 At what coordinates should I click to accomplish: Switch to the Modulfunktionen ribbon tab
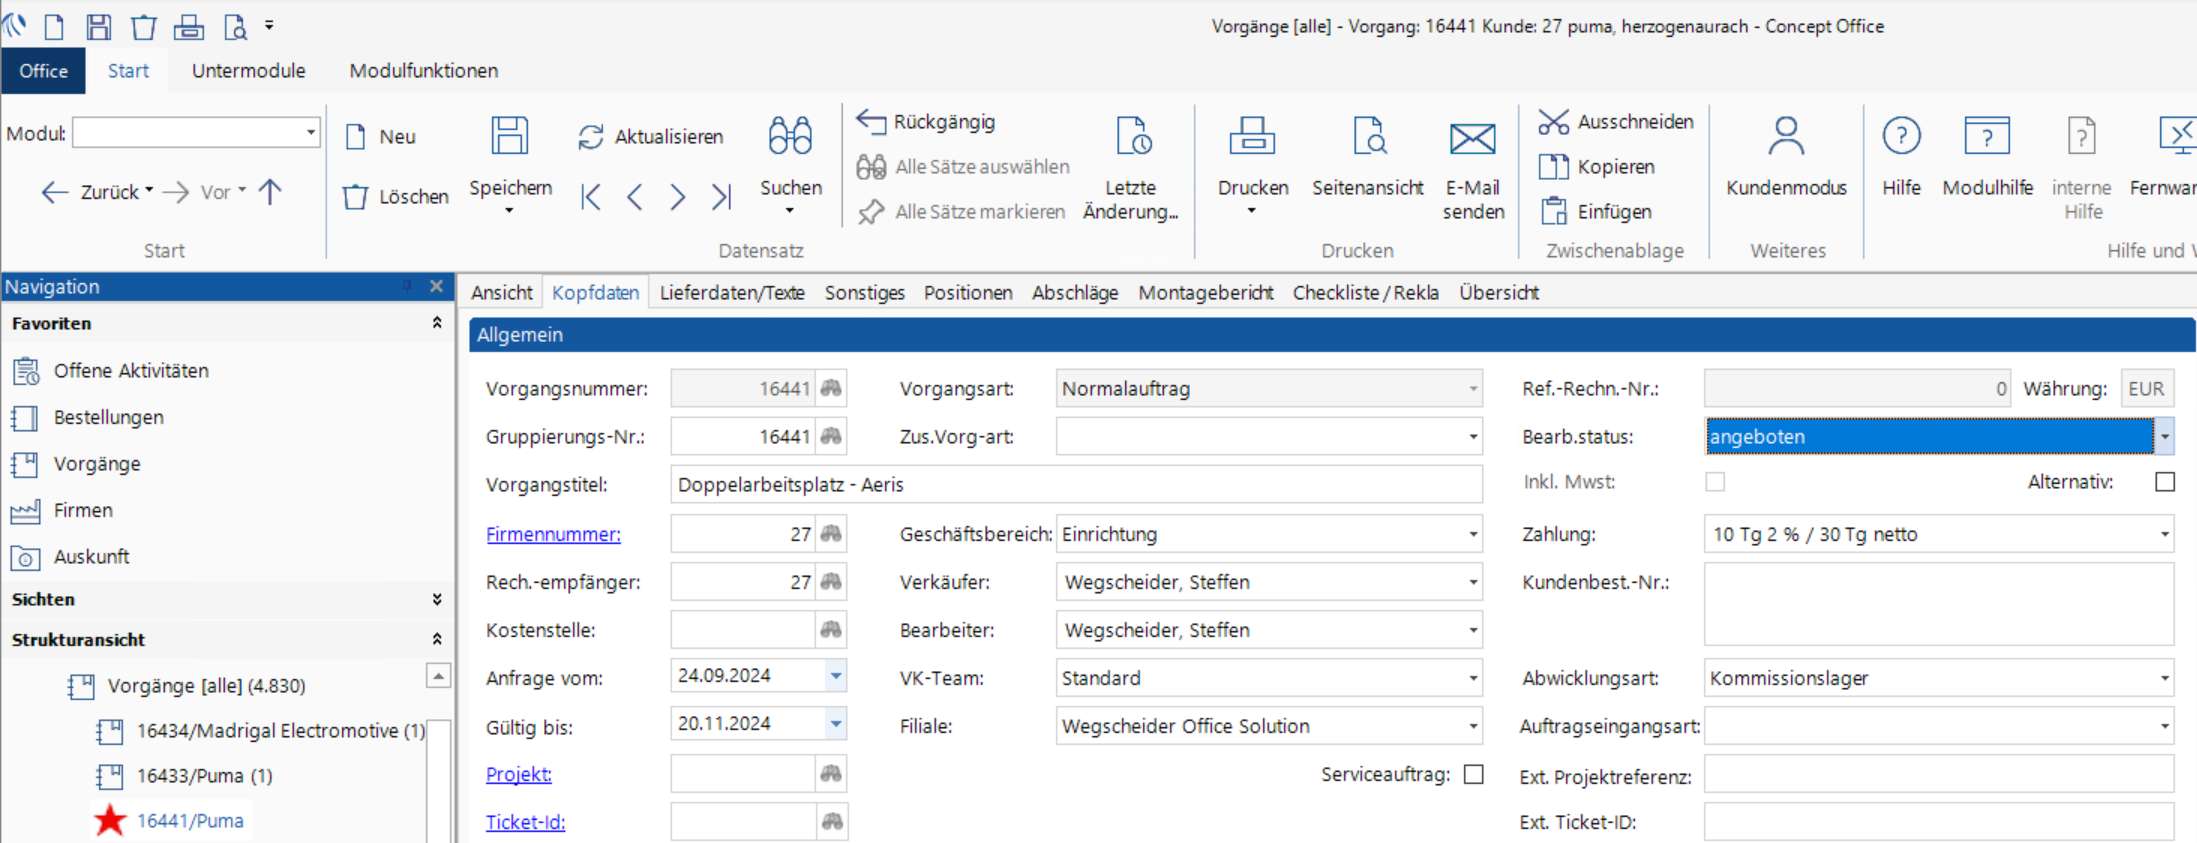[424, 71]
